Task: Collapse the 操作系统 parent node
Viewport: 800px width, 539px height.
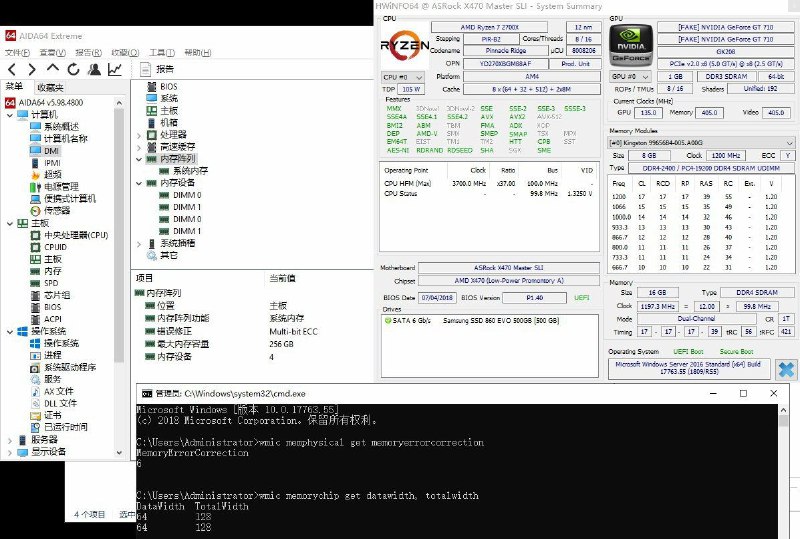Action: click(9, 331)
